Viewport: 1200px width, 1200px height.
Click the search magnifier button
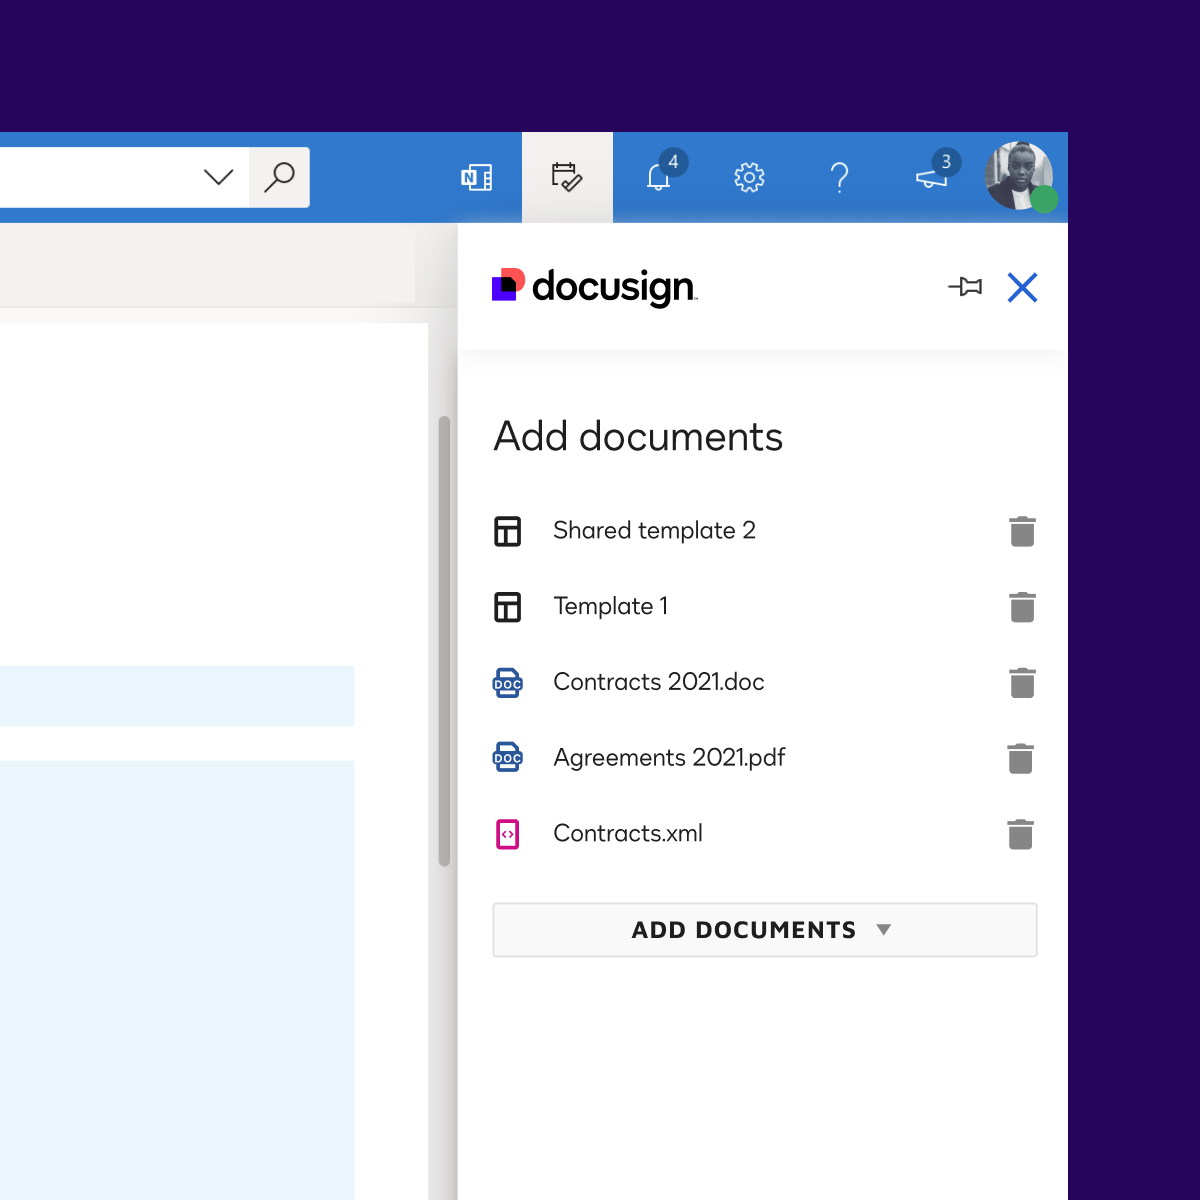[279, 177]
